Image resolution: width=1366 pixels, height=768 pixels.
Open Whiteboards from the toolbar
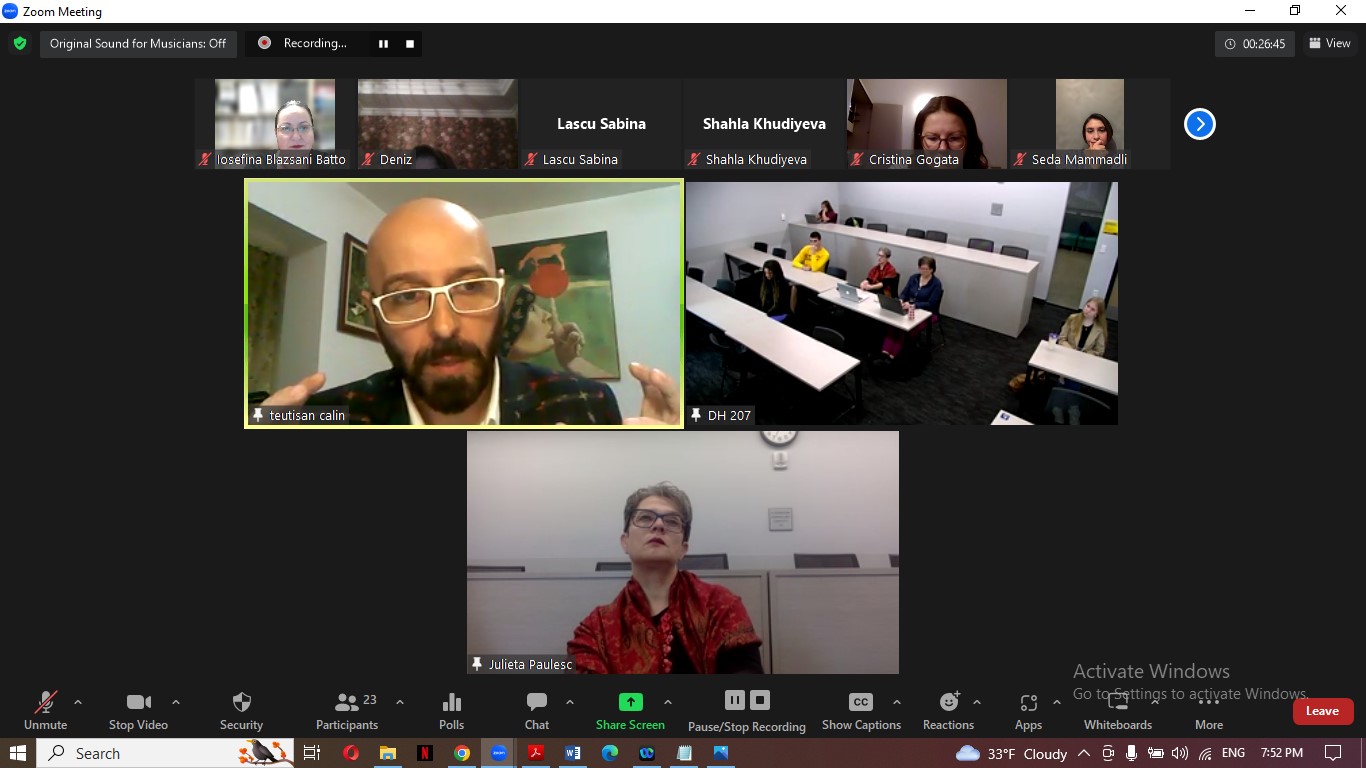pos(1118,711)
